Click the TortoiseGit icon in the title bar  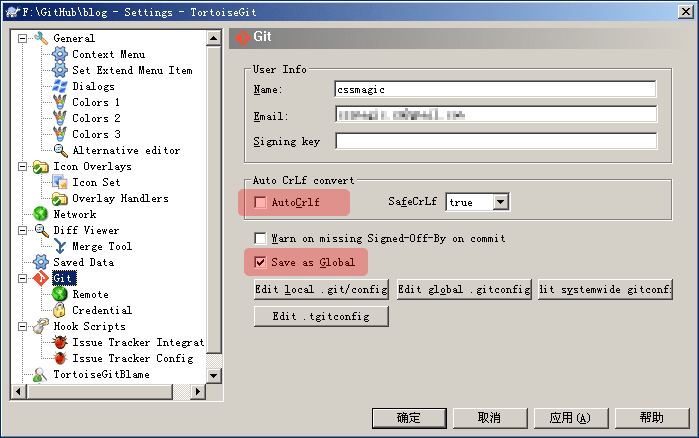[x=12, y=12]
